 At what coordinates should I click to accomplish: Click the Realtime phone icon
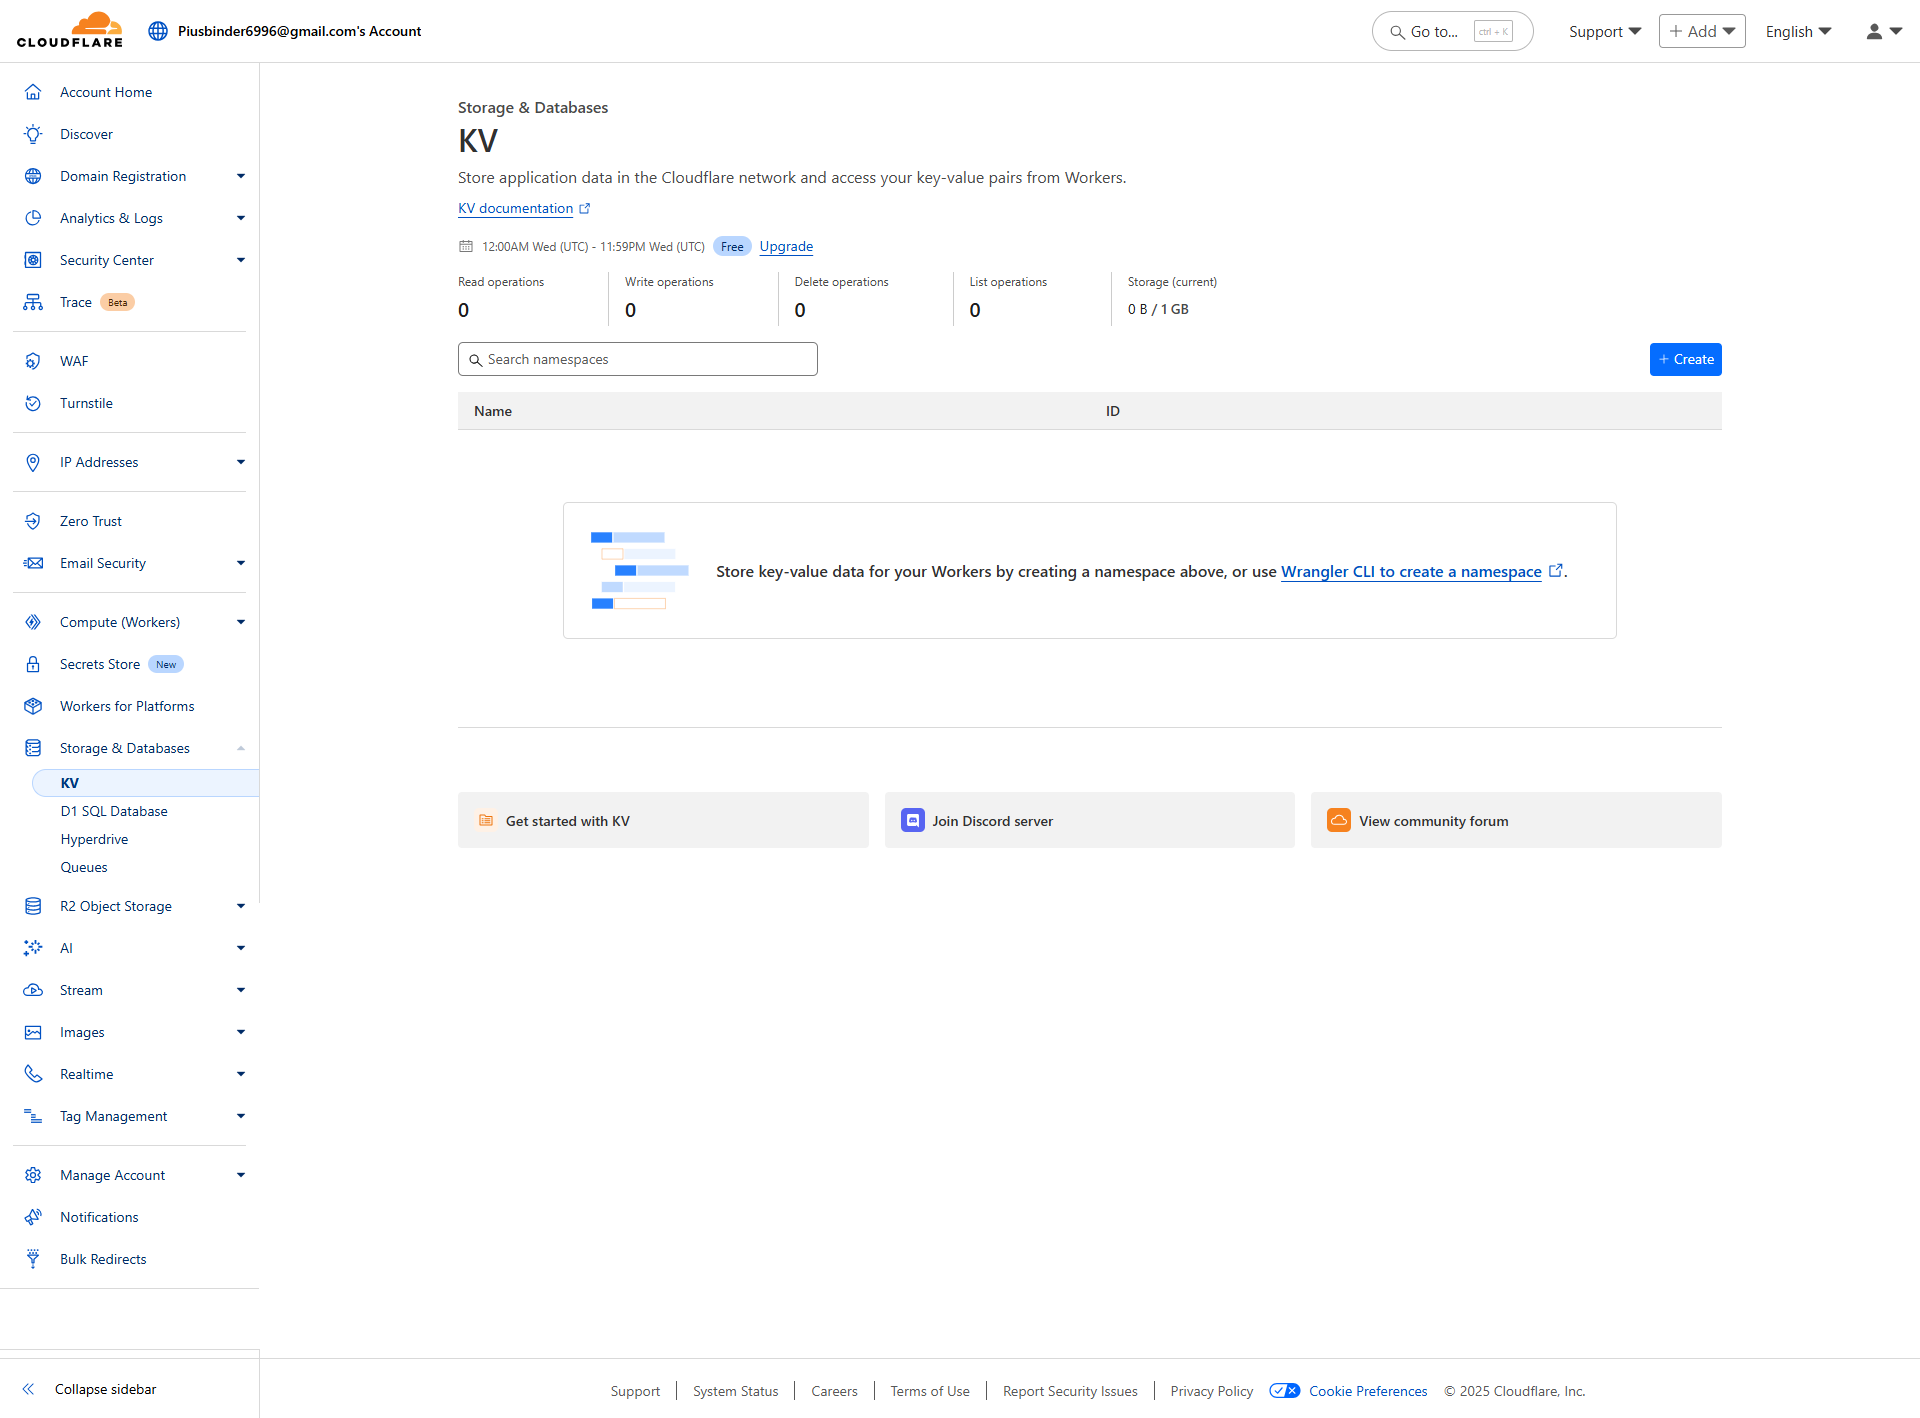(x=33, y=1074)
